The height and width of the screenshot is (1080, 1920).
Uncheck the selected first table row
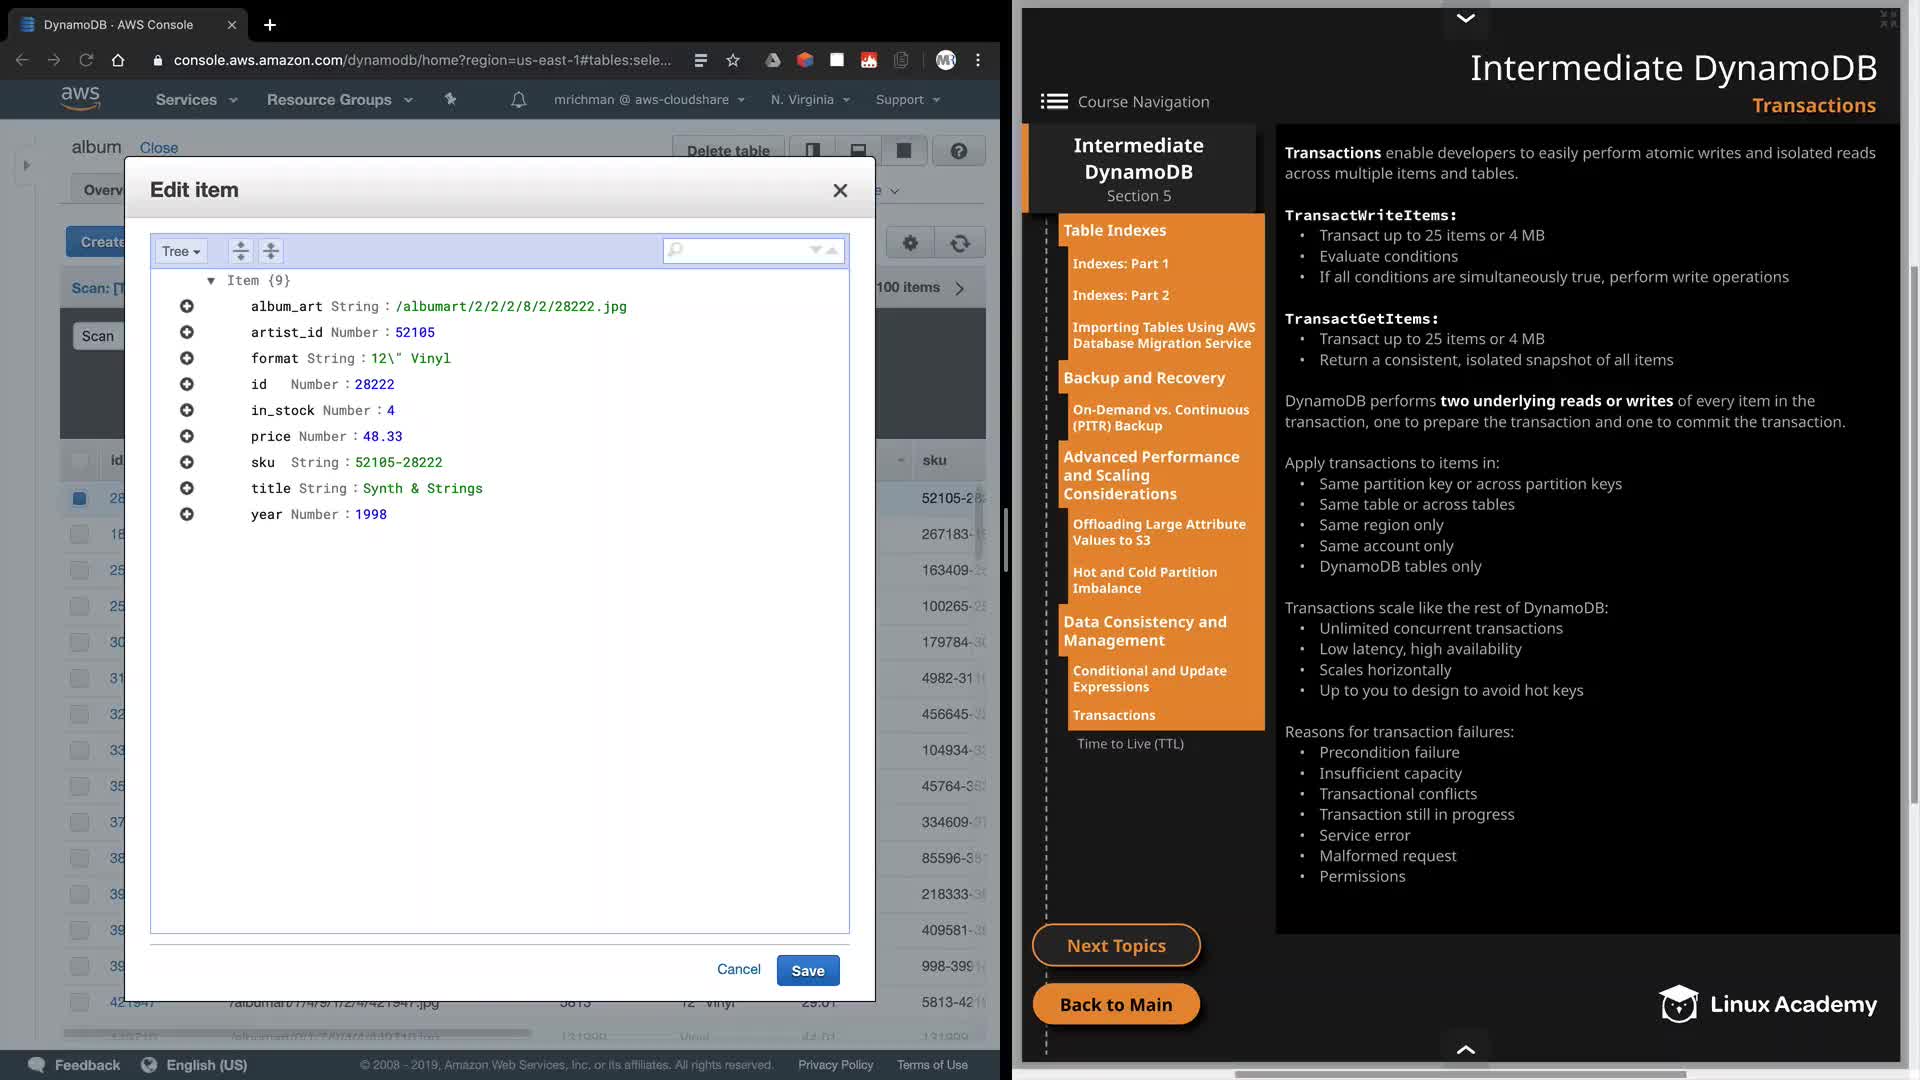coord(80,499)
